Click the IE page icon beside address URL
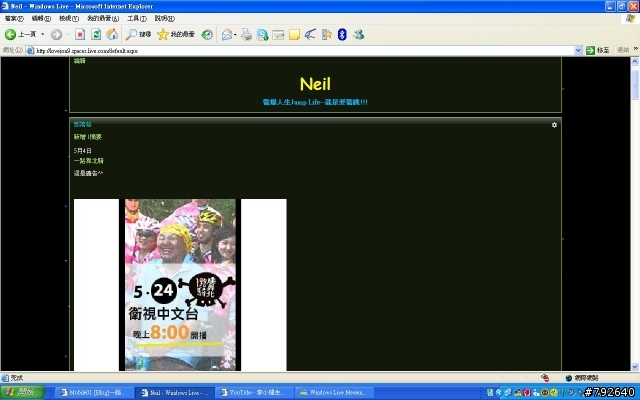Image resolution: width=640 pixels, height=400 pixels. (x=30, y=51)
